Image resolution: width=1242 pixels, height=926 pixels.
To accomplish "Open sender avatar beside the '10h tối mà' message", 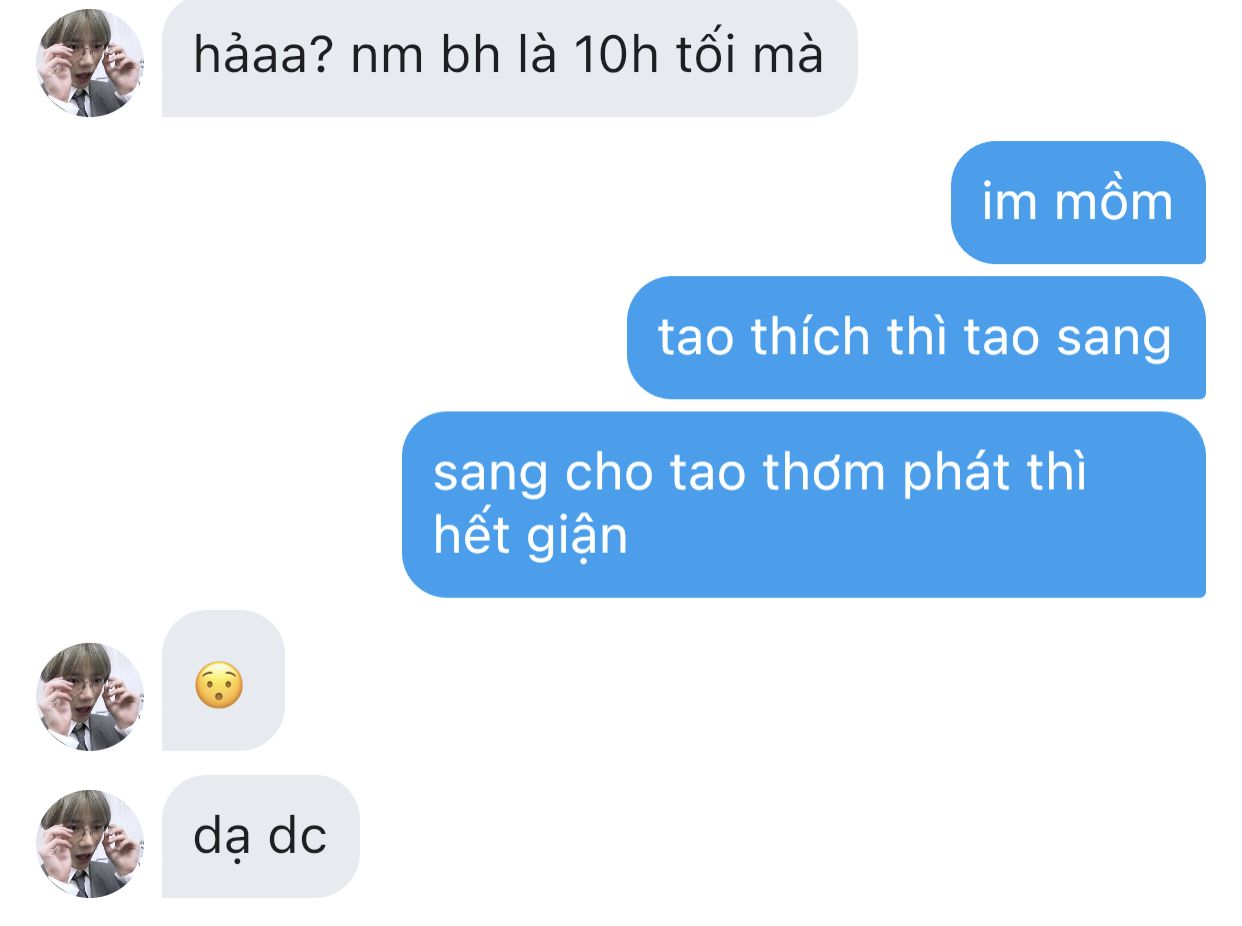I will pyautogui.click(x=90, y=63).
